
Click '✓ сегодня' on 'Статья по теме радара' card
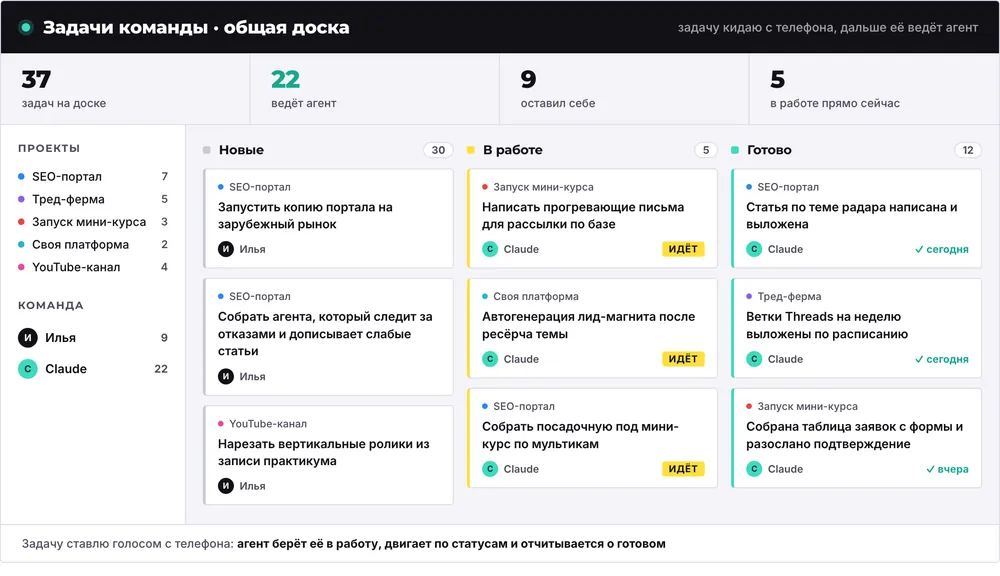pyautogui.click(x=941, y=249)
